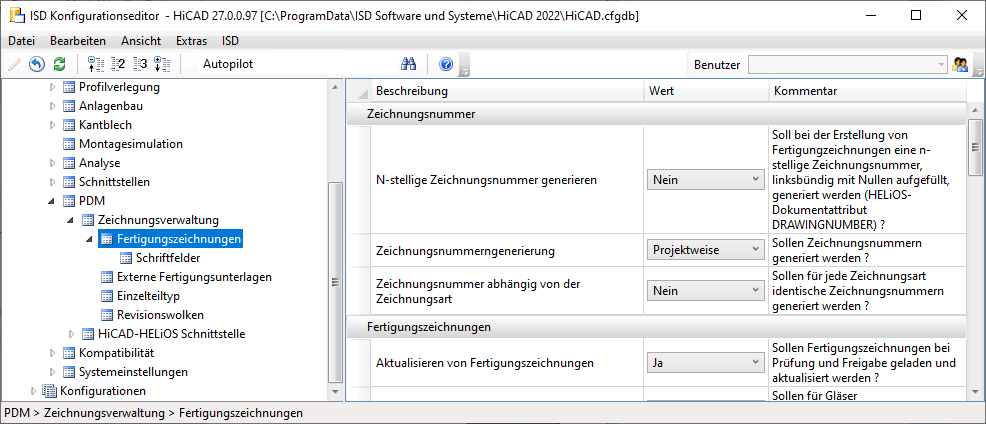Screen dimensions: 986x424
Task: Click the Schriftfelder node grid icon
Action: [x=126, y=258]
